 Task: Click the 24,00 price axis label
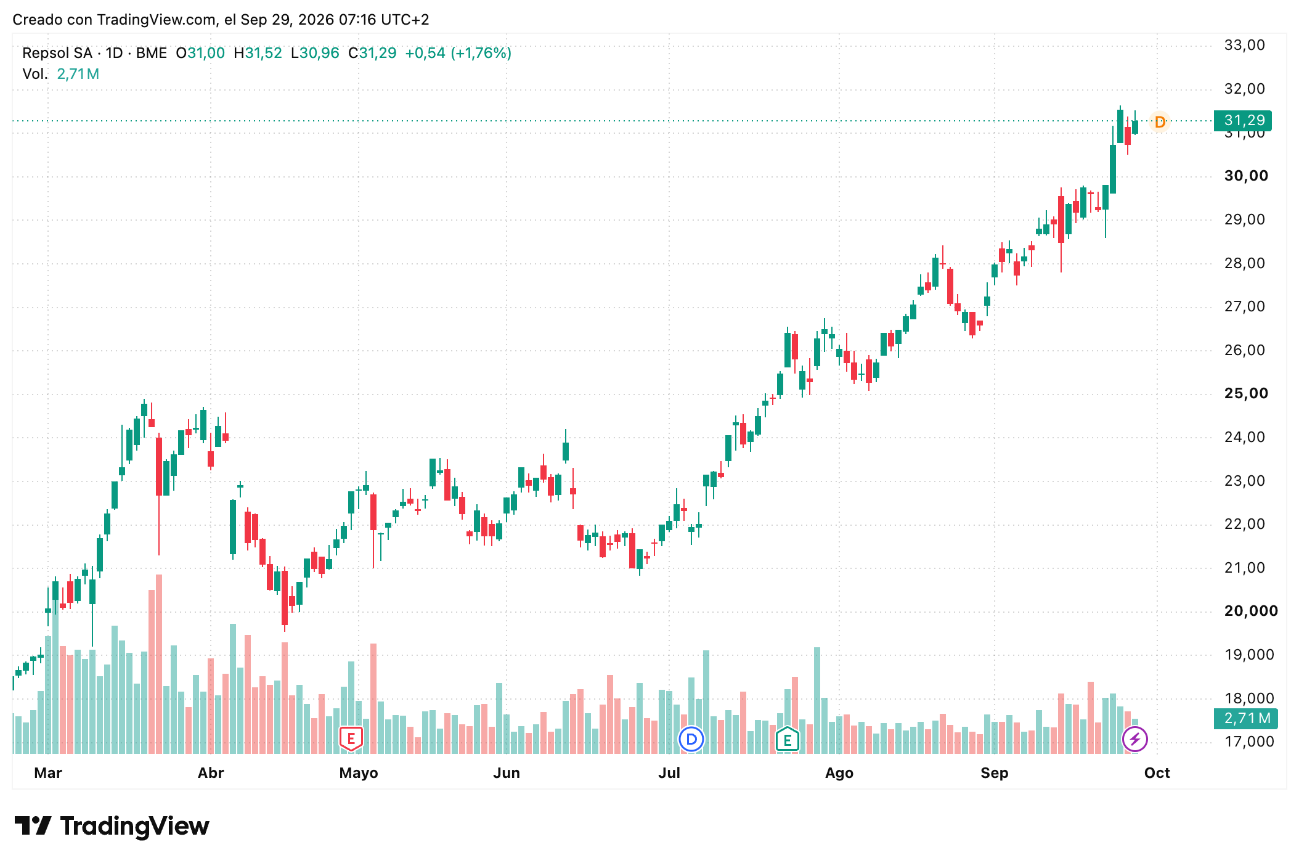click(x=1245, y=437)
